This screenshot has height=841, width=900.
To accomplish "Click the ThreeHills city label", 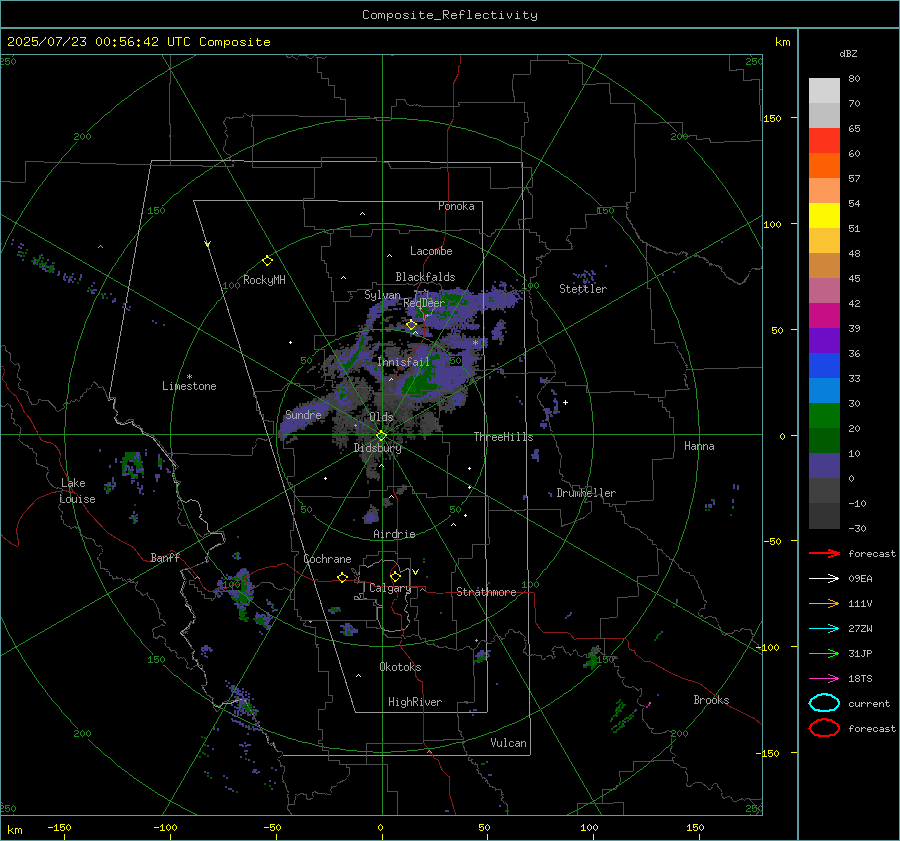I will click(x=503, y=437).
